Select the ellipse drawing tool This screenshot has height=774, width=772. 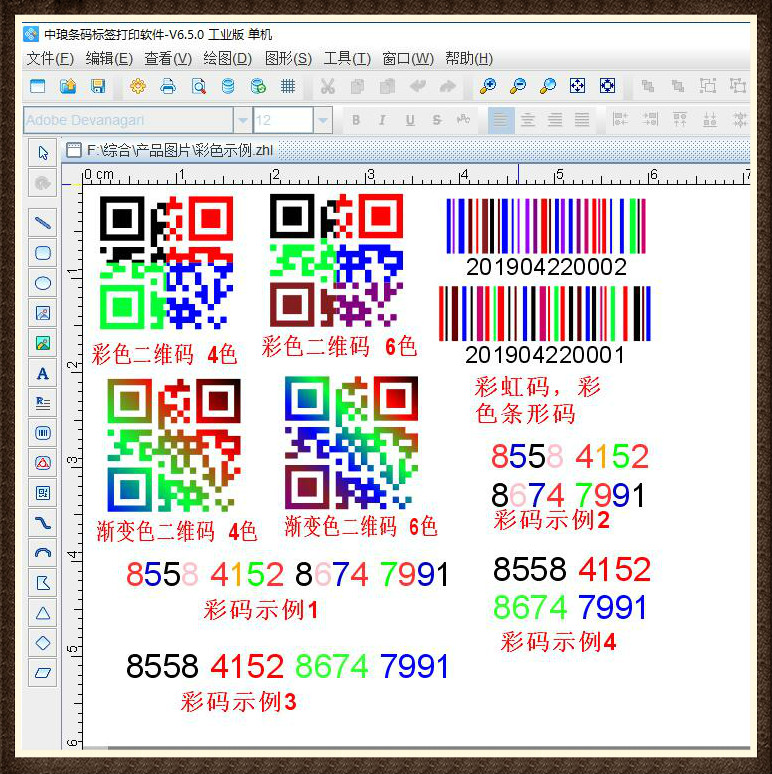[43, 283]
